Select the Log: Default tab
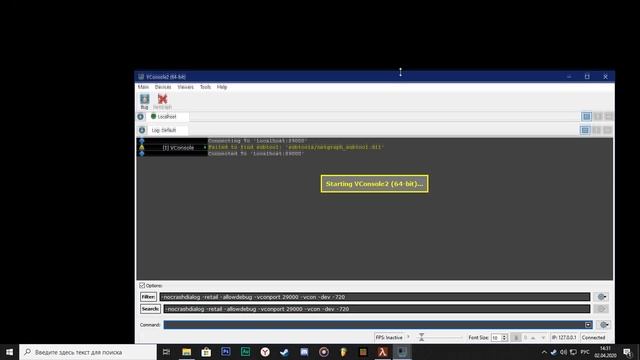The width and height of the screenshot is (640, 360). [167, 130]
